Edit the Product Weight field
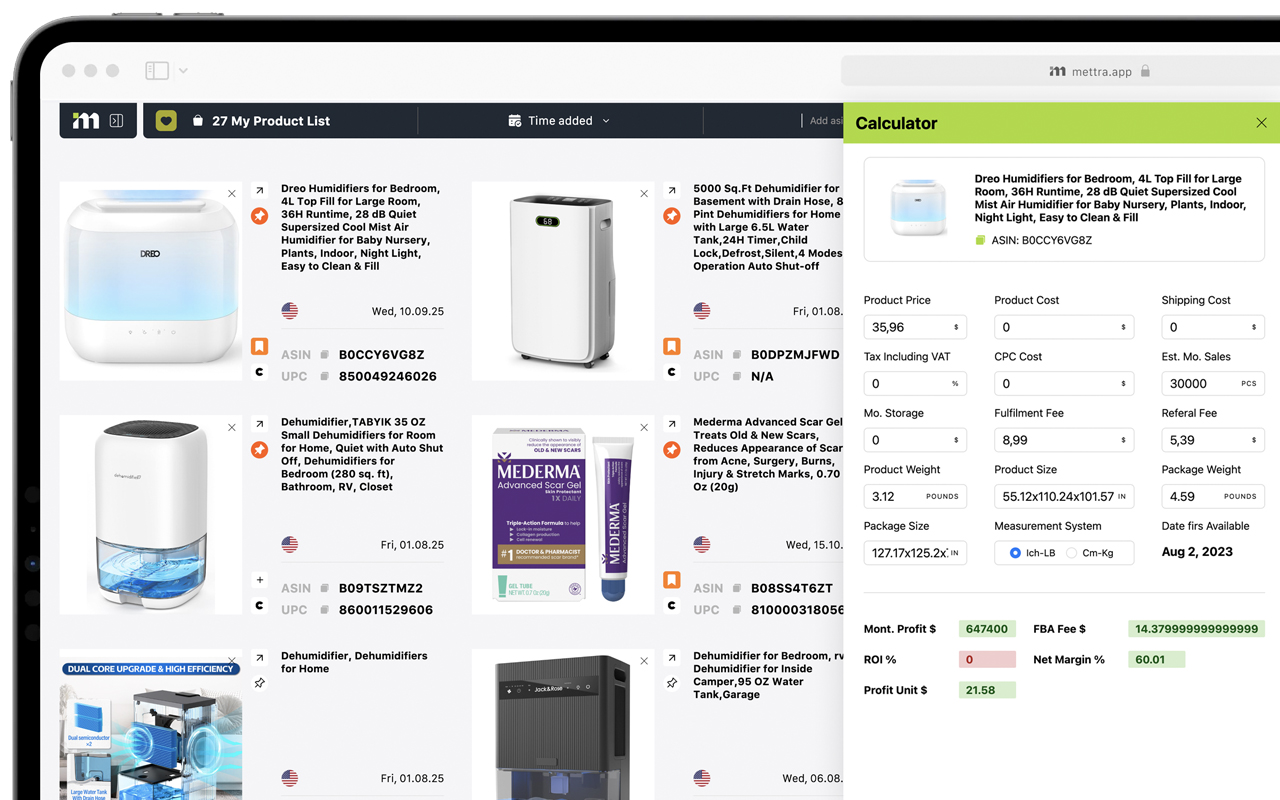 pyautogui.click(x=915, y=496)
